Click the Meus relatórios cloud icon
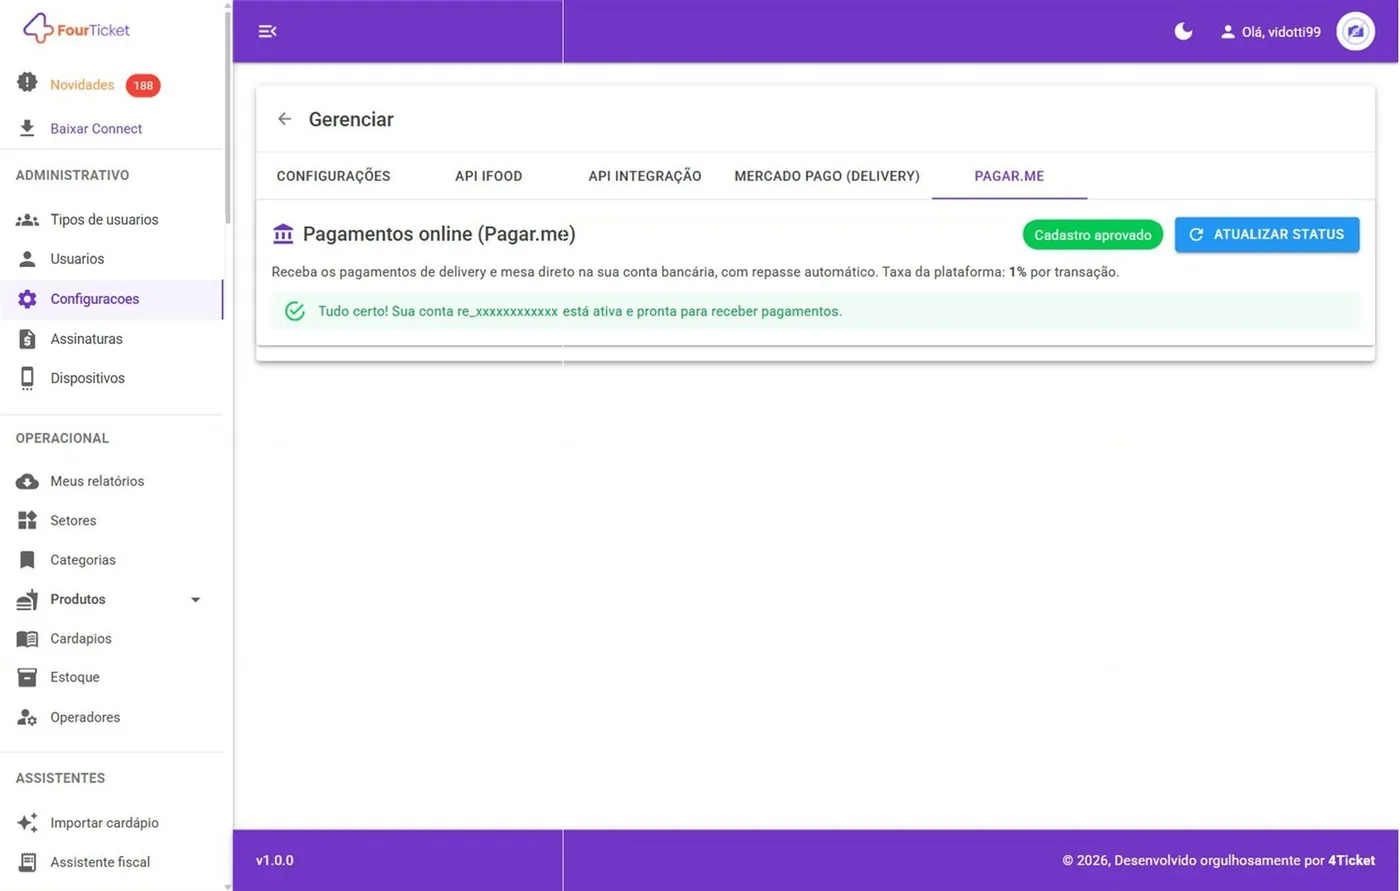Screen dimensions: 1400x891 tap(27, 481)
